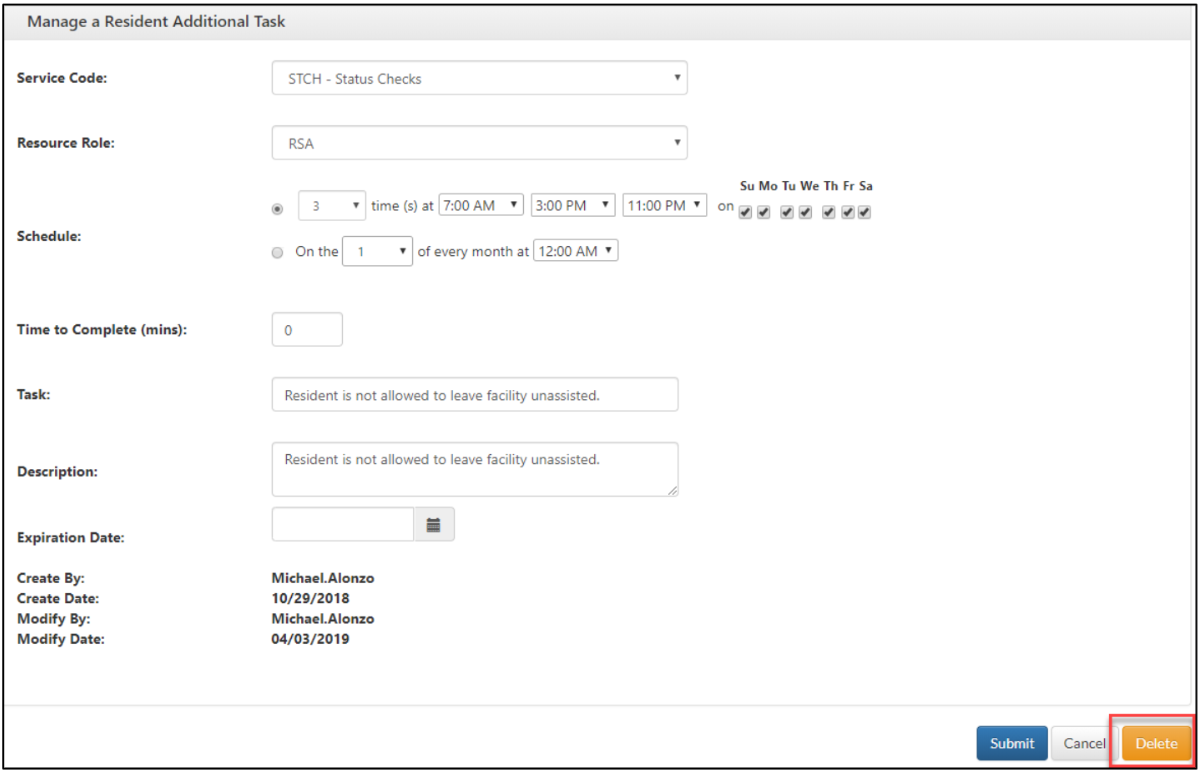Click the Time to Complete minutes field

(x=307, y=330)
